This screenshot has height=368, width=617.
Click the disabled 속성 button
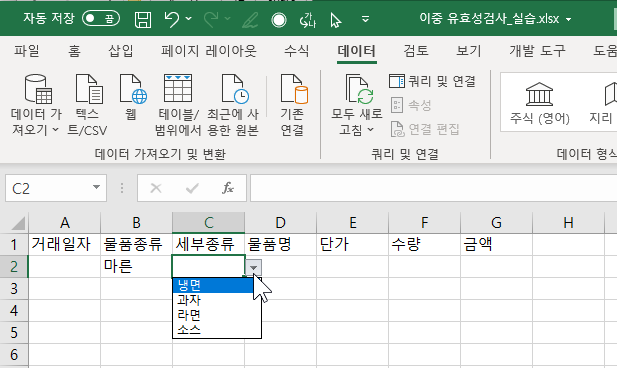410,105
